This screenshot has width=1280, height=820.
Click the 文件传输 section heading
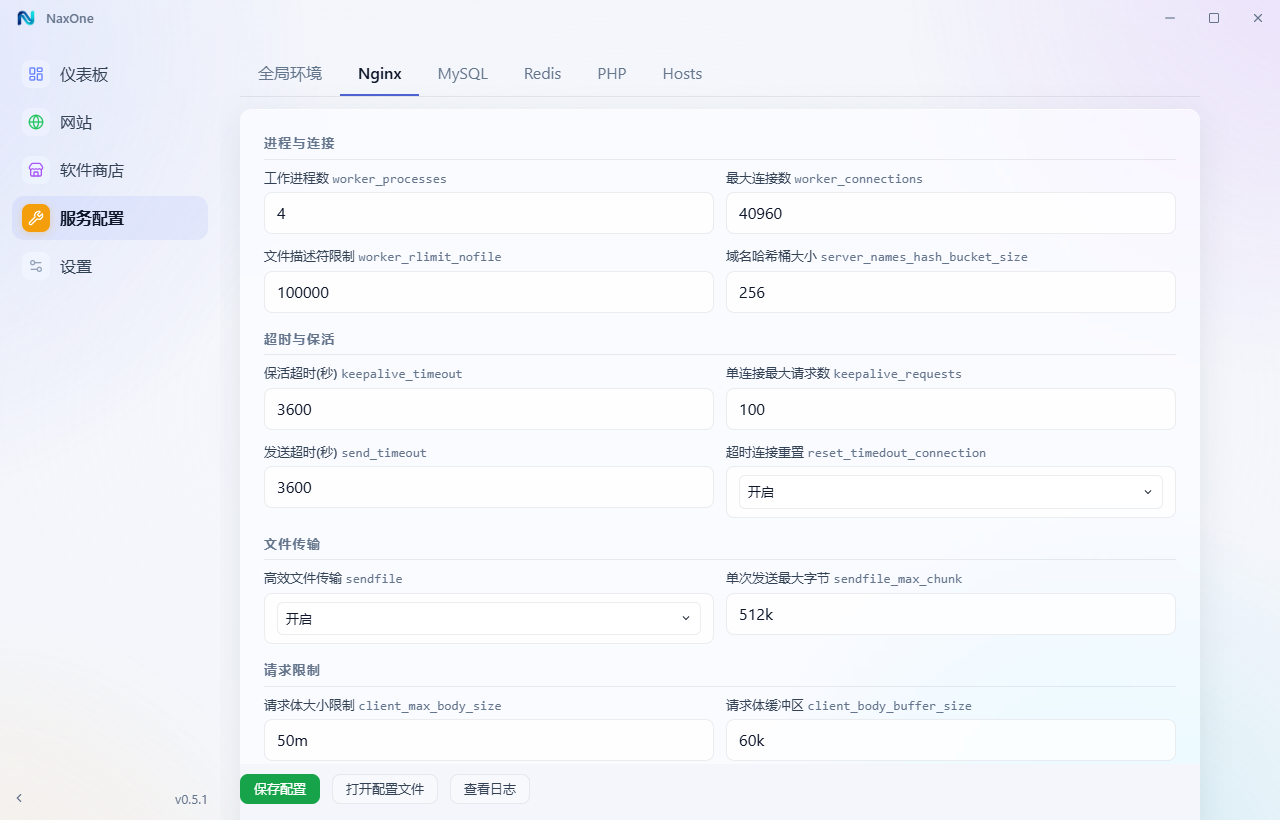point(292,544)
